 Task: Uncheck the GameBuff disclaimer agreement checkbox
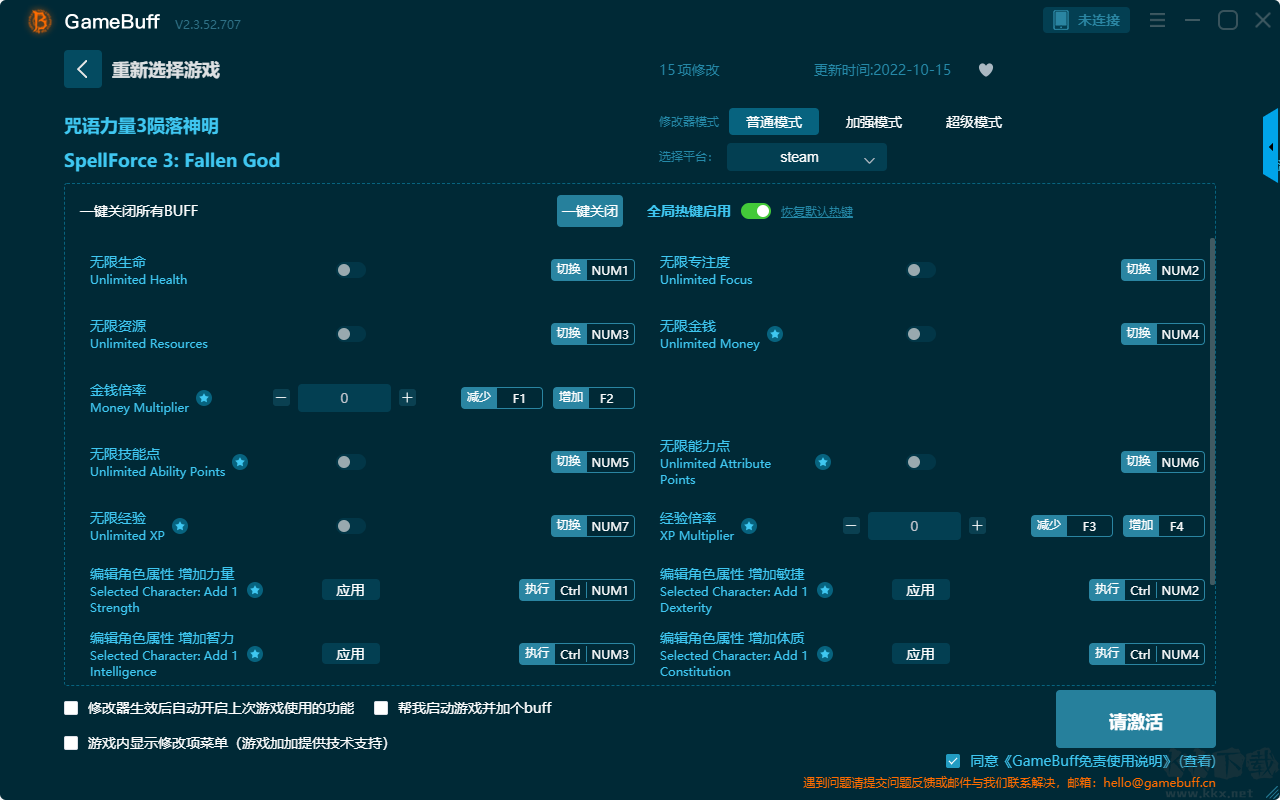[953, 761]
